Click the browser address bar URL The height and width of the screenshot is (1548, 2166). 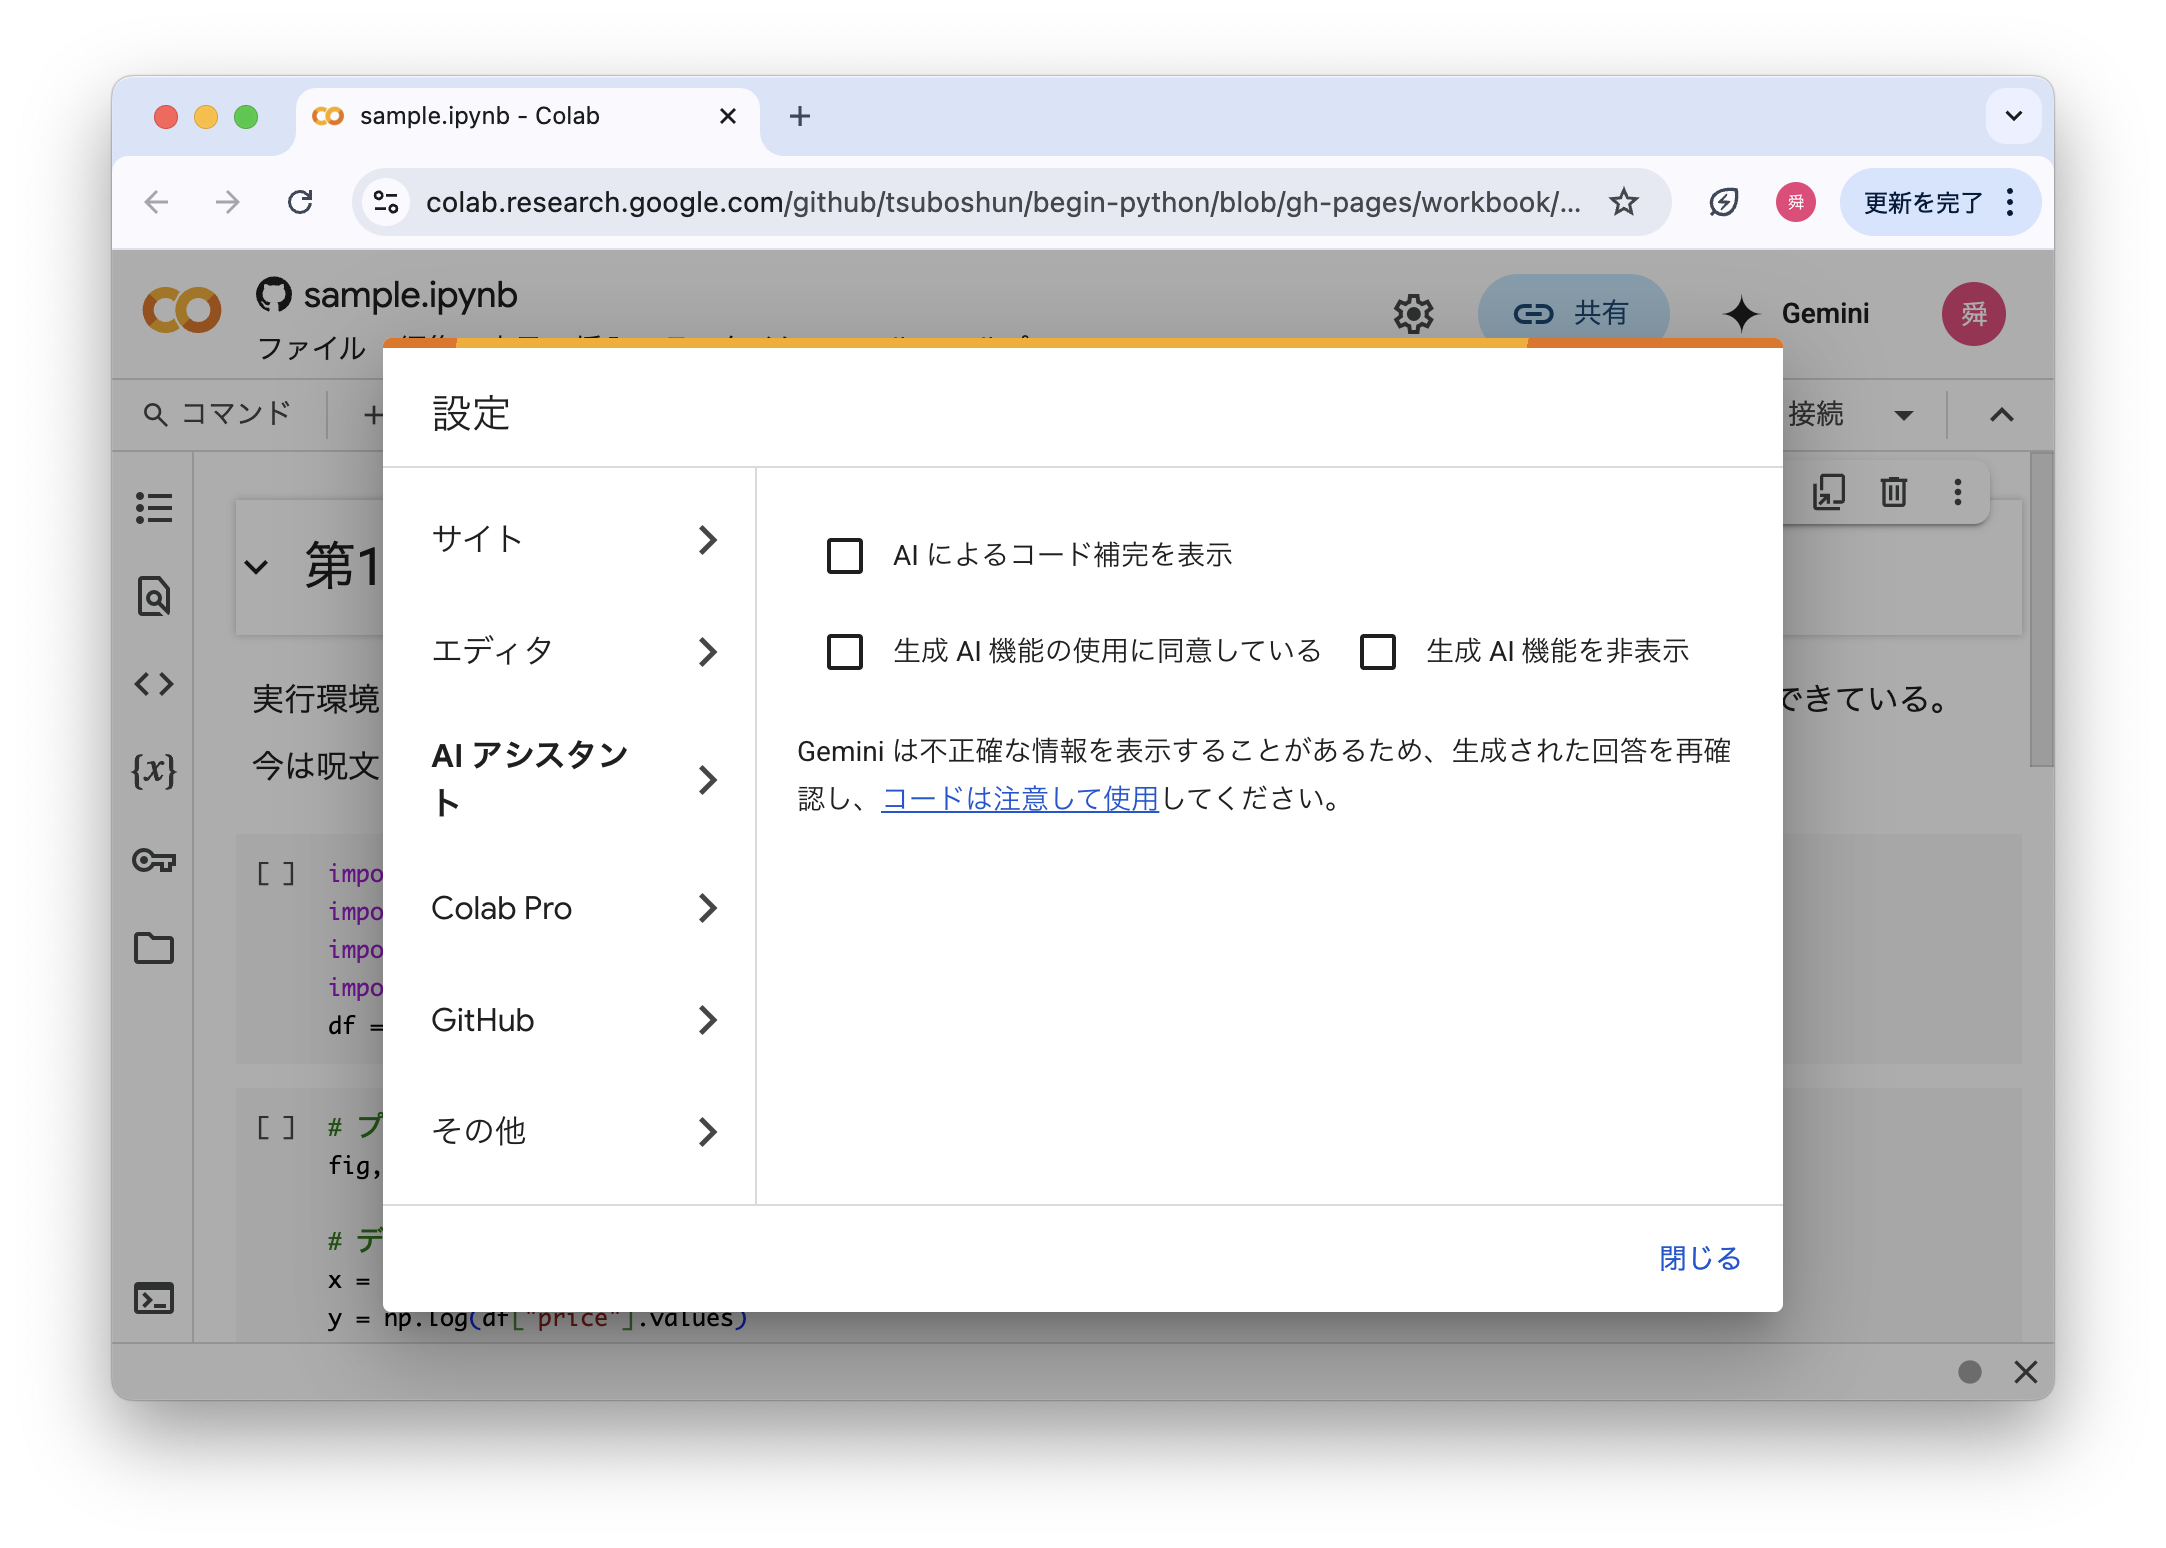coord(1003,202)
